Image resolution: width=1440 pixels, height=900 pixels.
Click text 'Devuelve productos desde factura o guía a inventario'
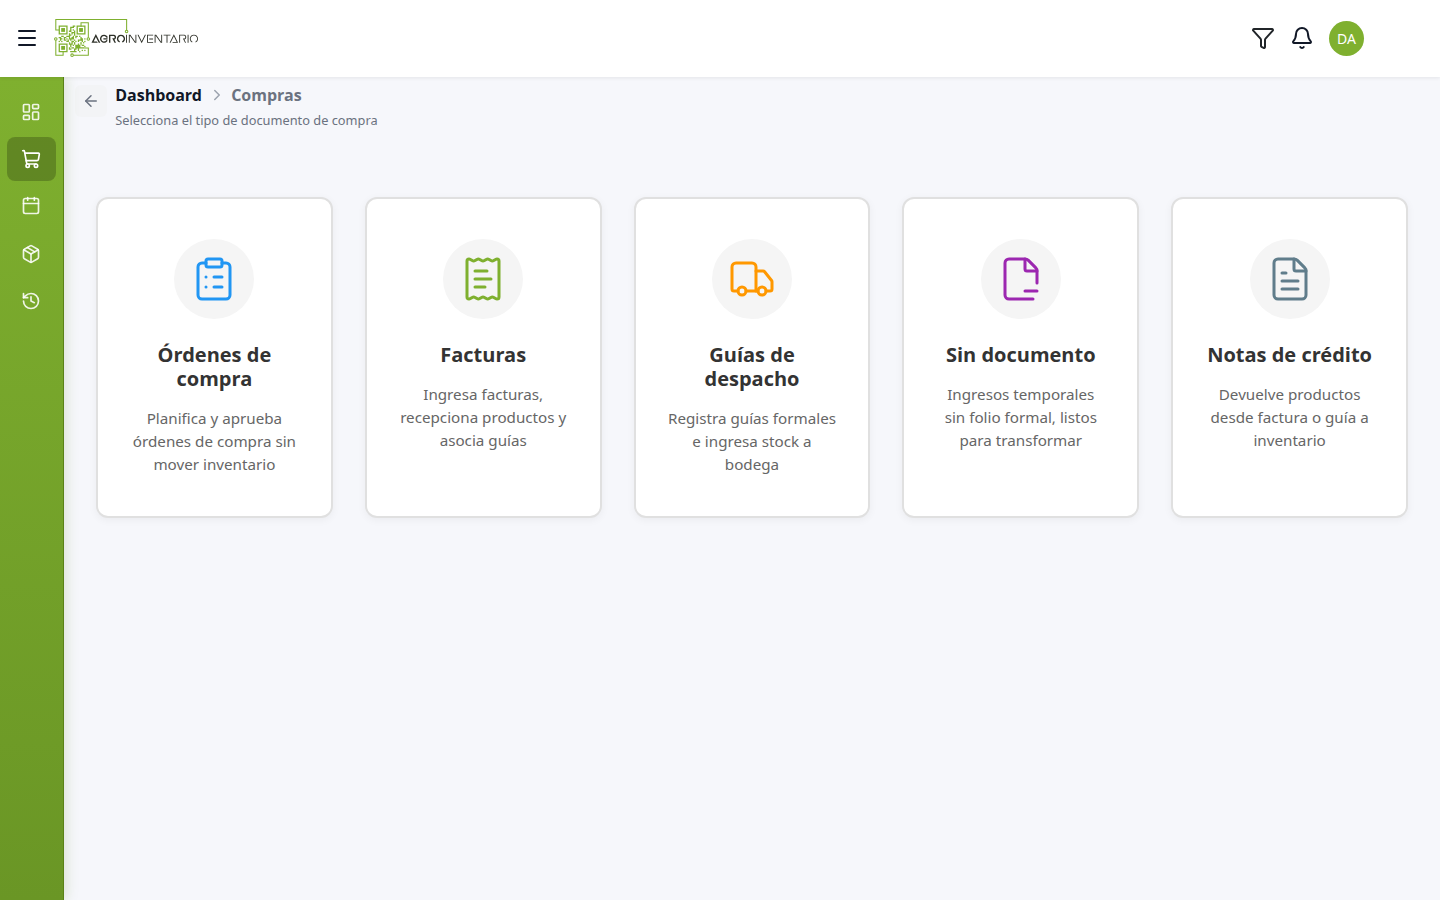click(1290, 418)
